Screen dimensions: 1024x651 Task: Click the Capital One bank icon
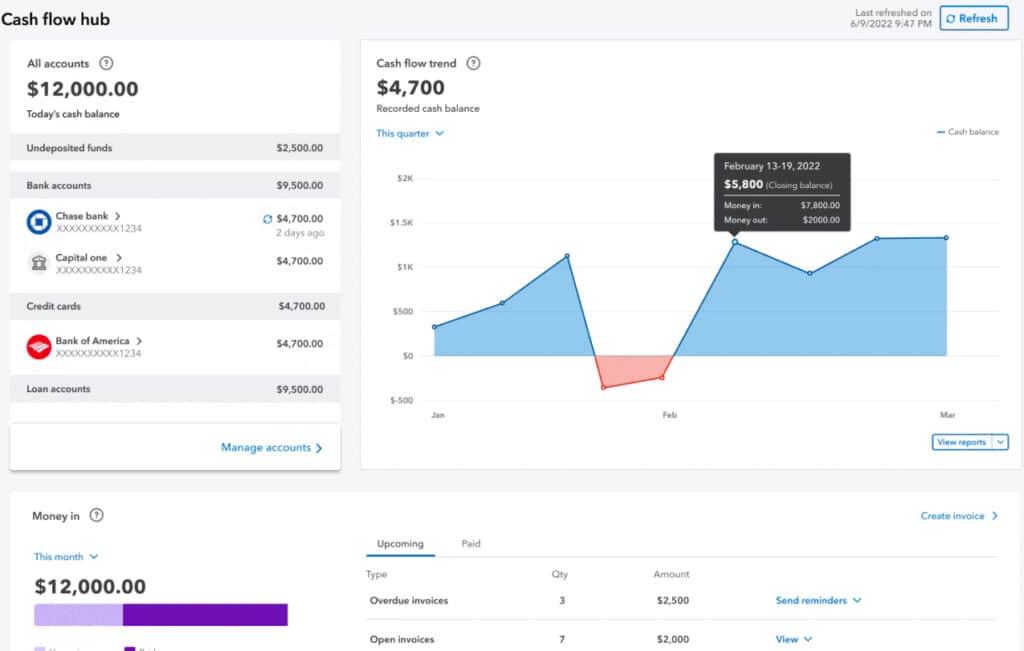[x=36, y=262]
